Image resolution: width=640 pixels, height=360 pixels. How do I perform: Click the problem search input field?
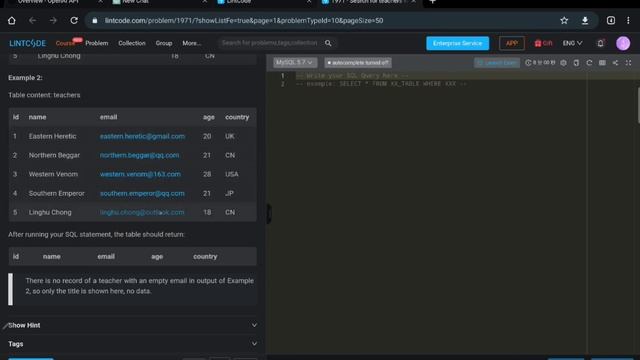click(270, 43)
